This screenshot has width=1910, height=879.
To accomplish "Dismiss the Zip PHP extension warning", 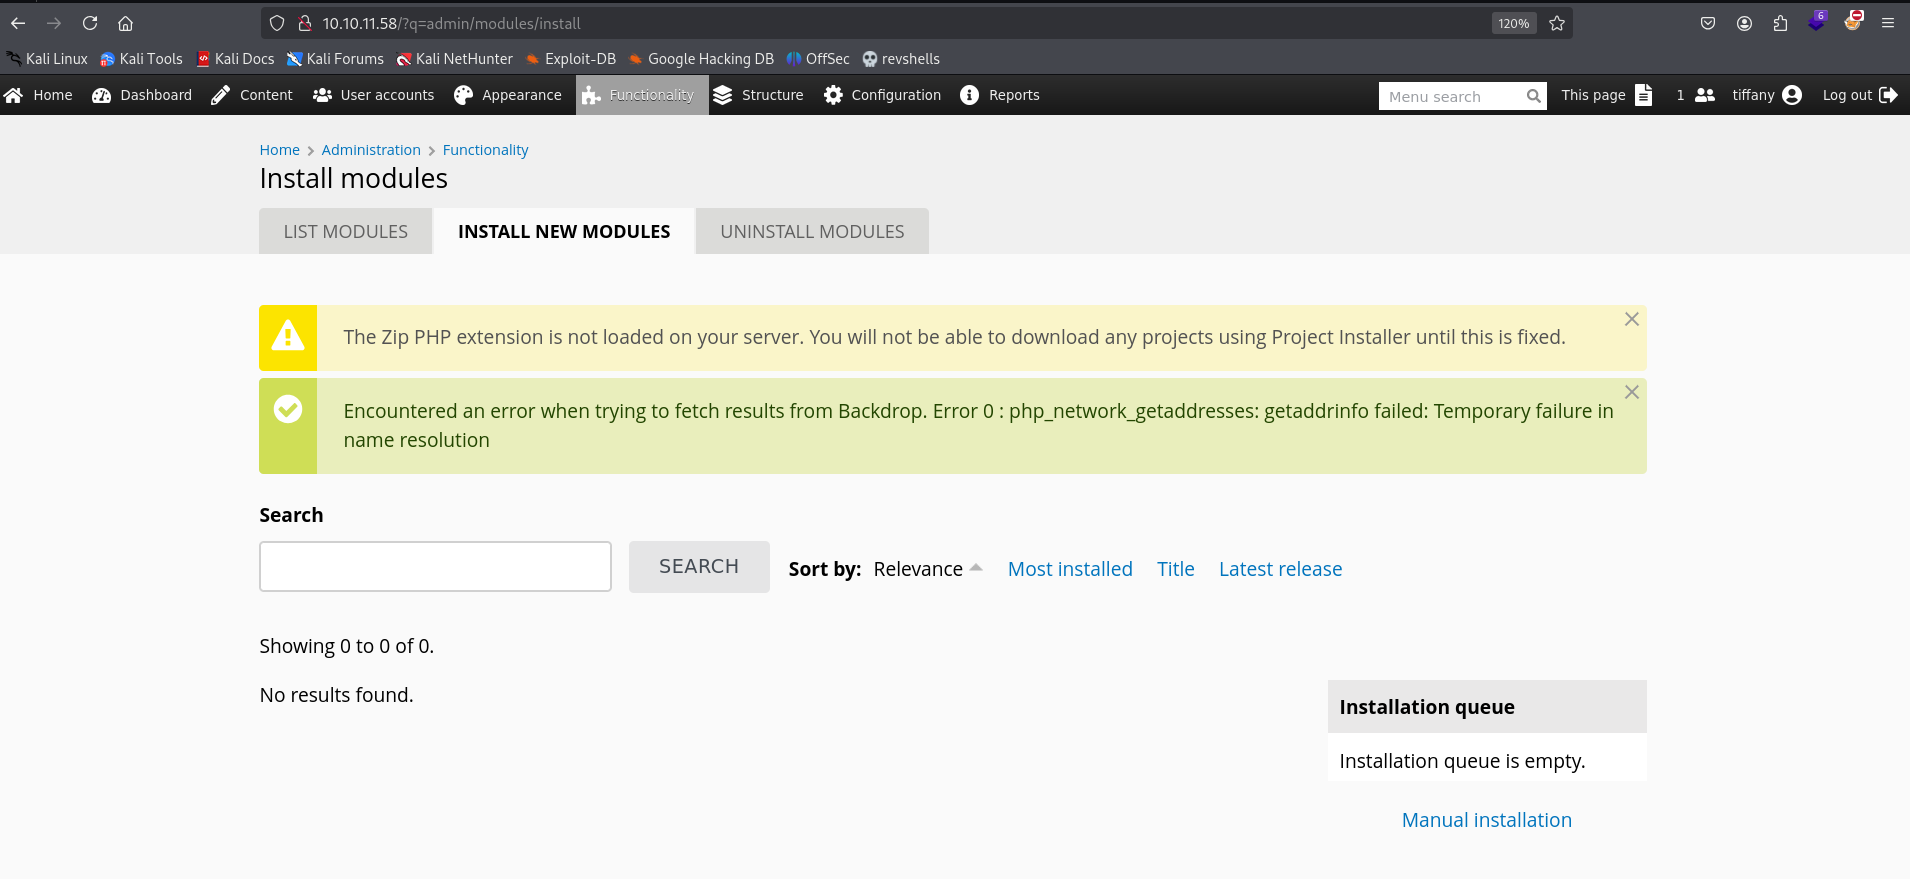I will [1631, 319].
